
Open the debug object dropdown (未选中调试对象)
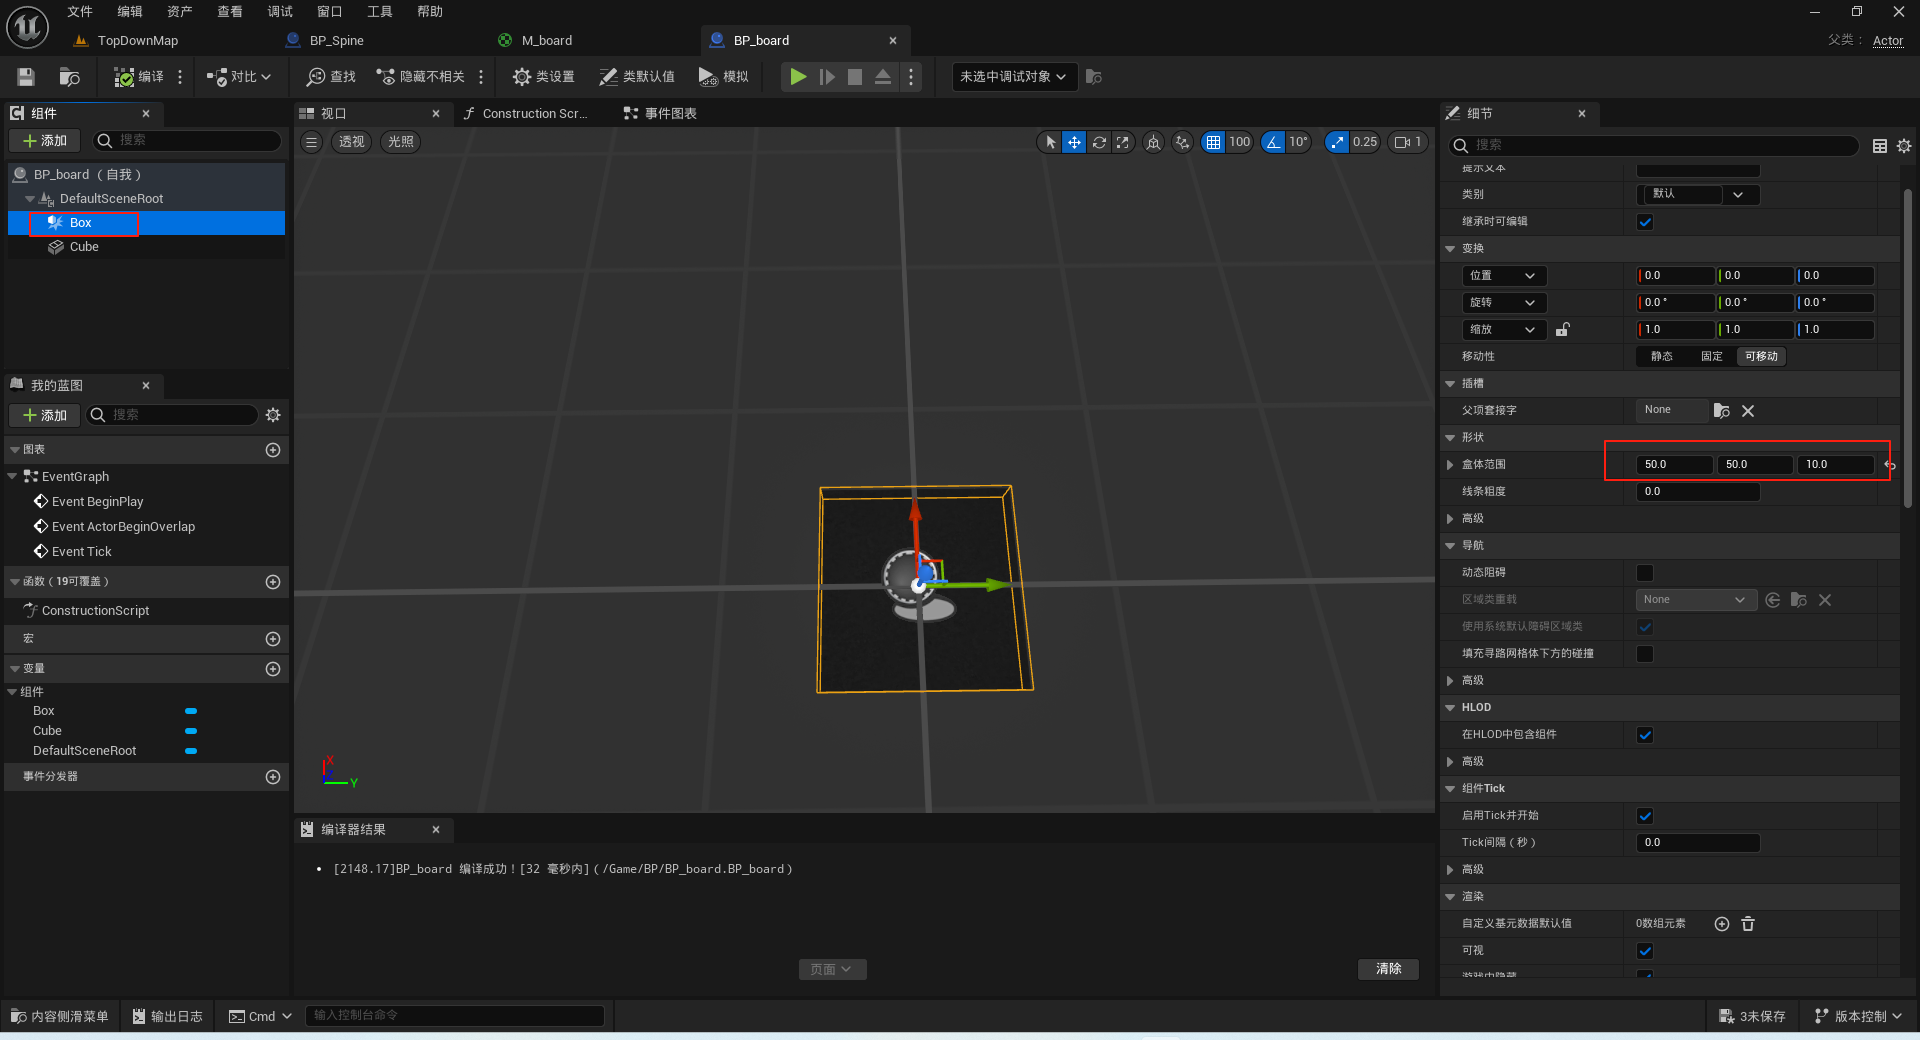pos(1014,77)
